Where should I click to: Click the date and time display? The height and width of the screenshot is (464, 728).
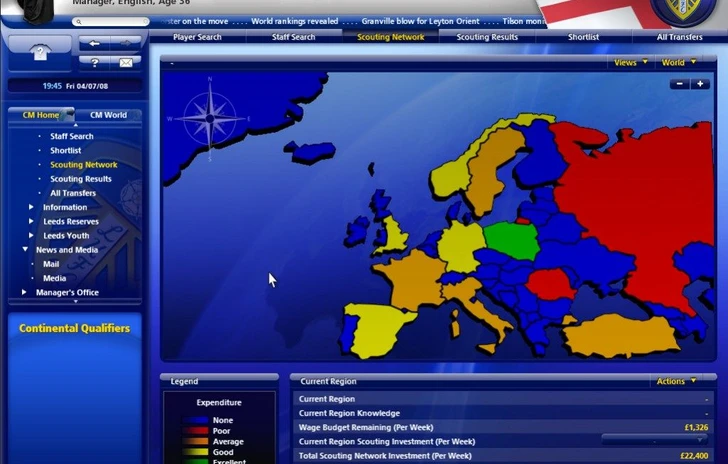click(x=75, y=86)
